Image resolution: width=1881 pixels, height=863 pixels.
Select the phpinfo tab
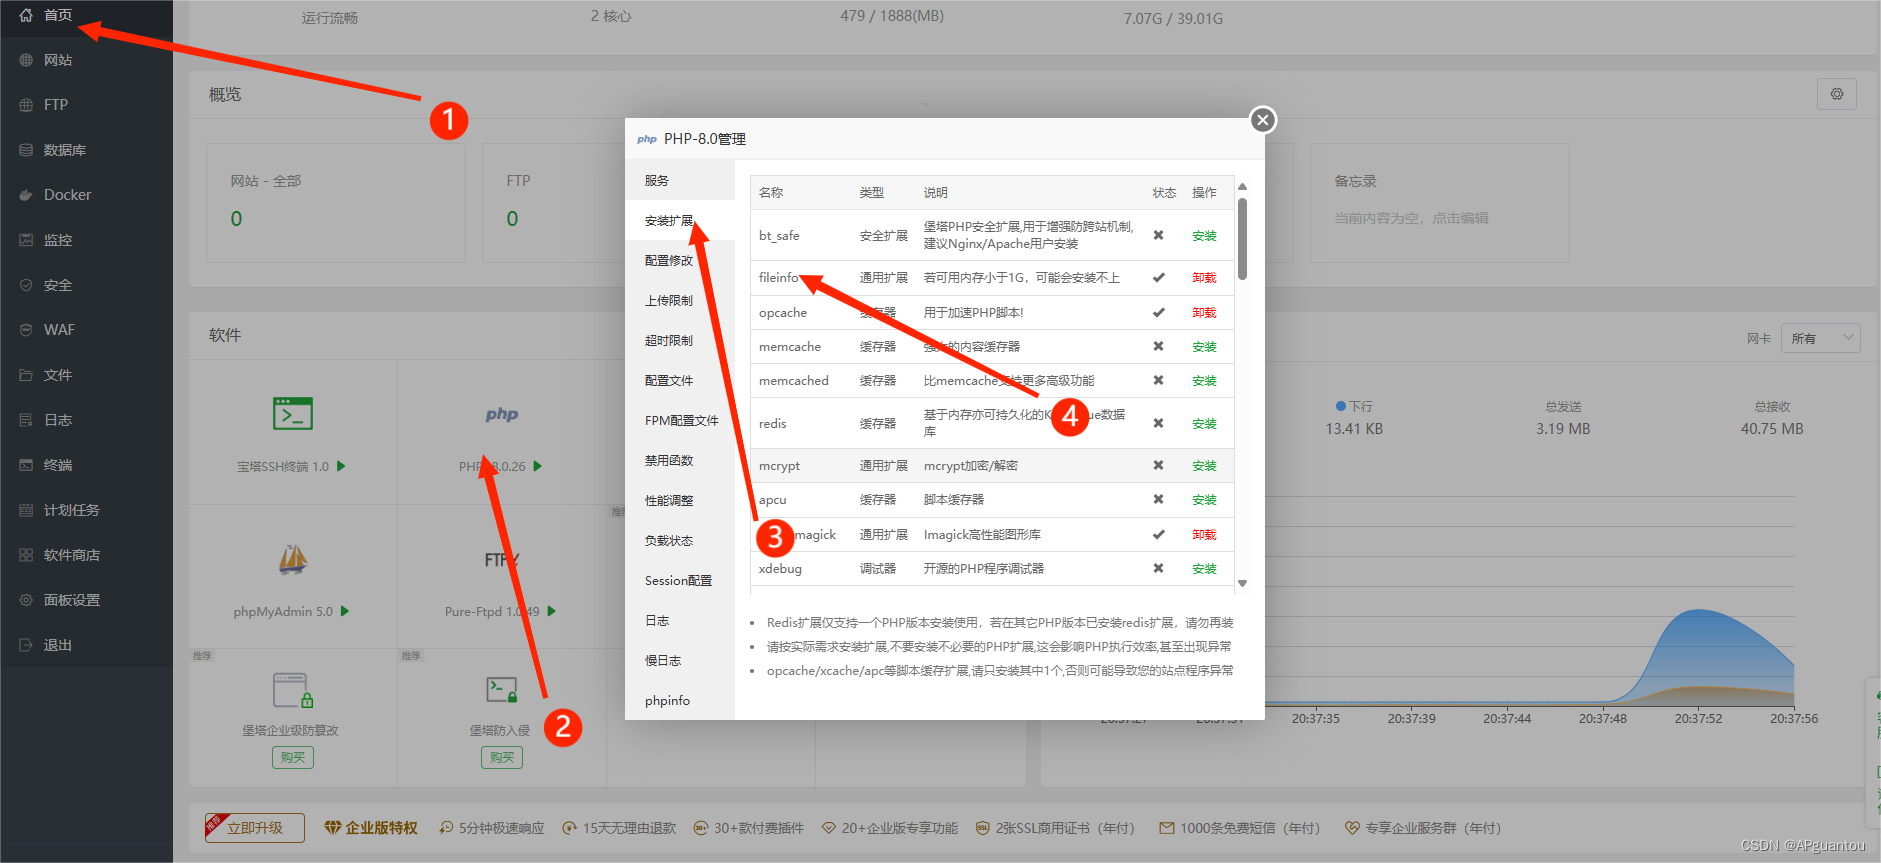pos(680,701)
